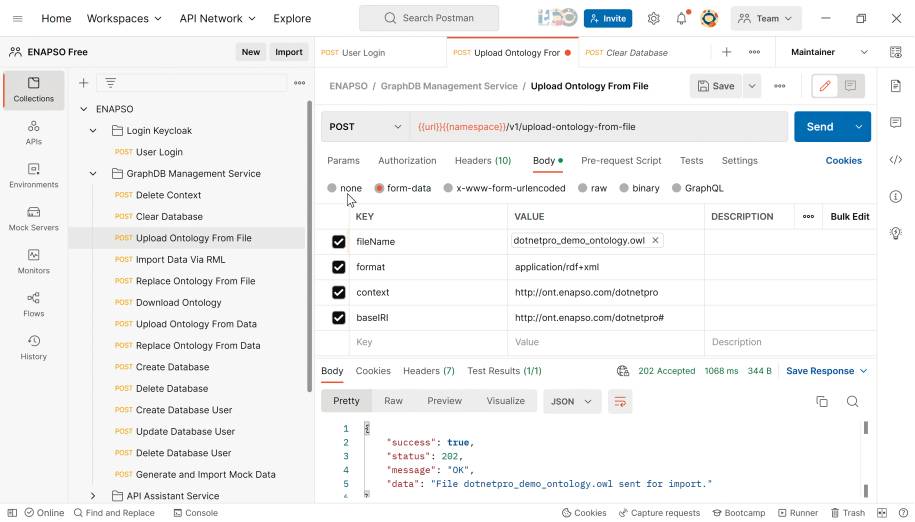
Task: Open documentation icon in right sidebar
Action: pyautogui.click(x=896, y=86)
